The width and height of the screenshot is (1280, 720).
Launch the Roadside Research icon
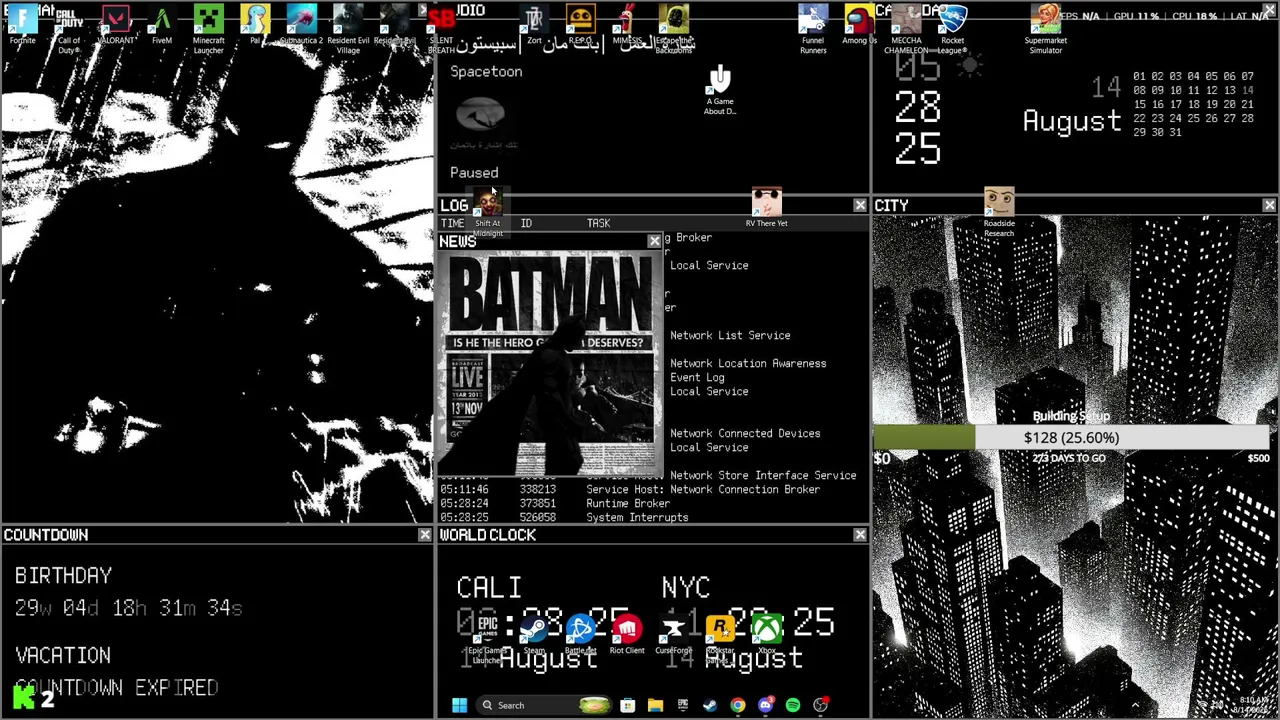(x=999, y=212)
